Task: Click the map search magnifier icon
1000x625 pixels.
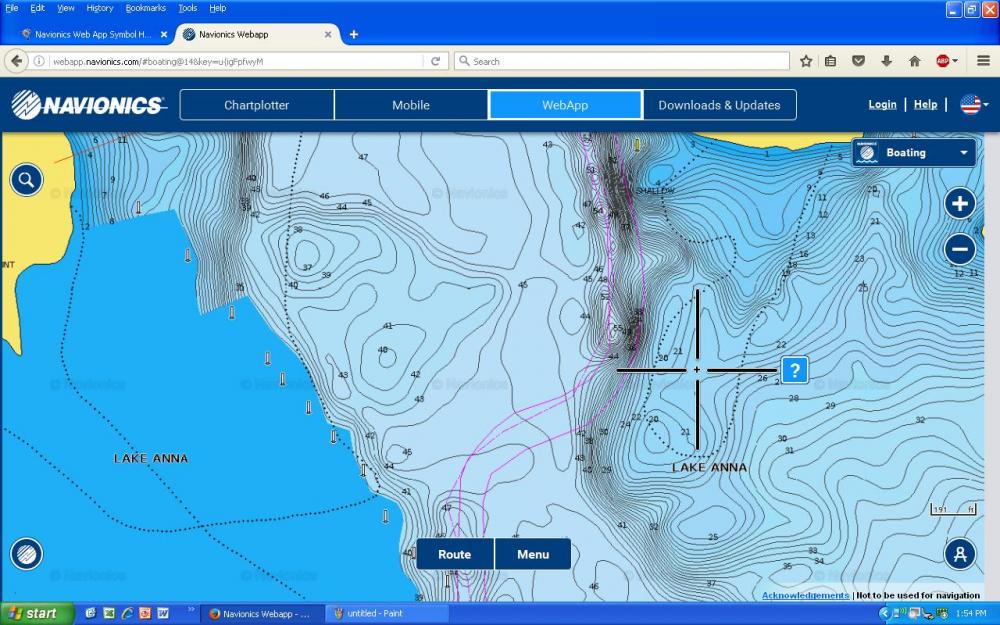Action: click(x=26, y=180)
